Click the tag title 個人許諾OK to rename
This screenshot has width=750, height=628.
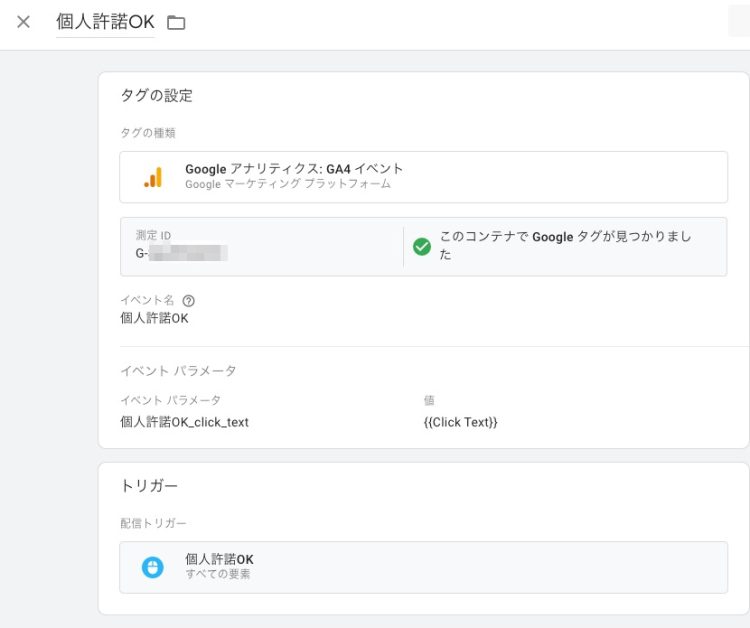click(105, 22)
